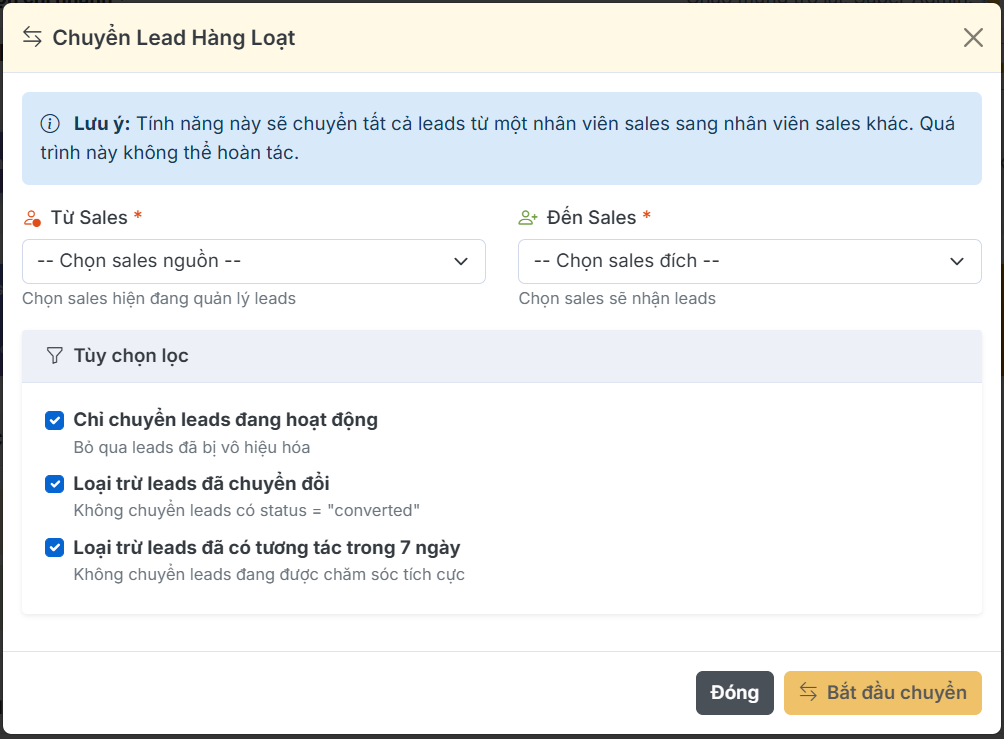Close the Chuyển Lead Hàng Loạt dialog
Image resolution: width=1004 pixels, height=739 pixels.
[973, 38]
